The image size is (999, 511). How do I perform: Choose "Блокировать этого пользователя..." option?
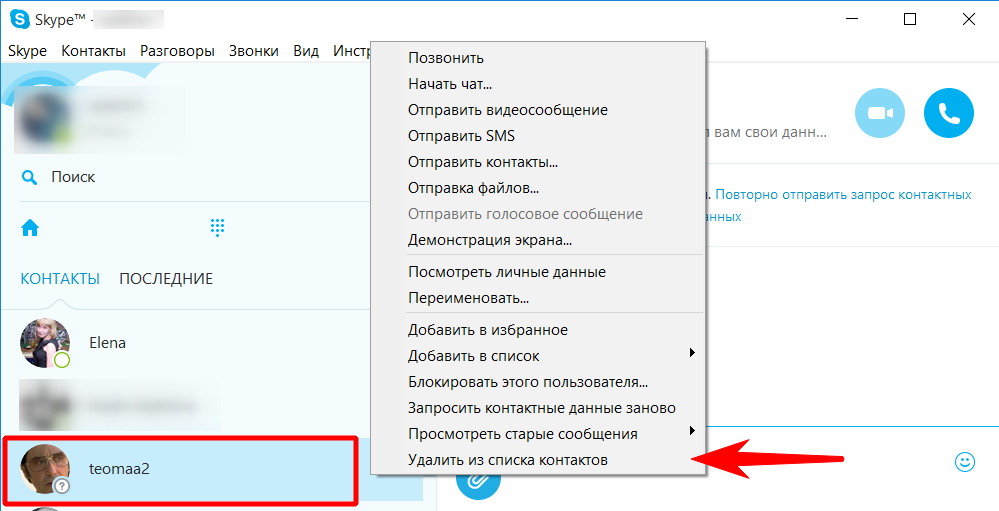[527, 382]
